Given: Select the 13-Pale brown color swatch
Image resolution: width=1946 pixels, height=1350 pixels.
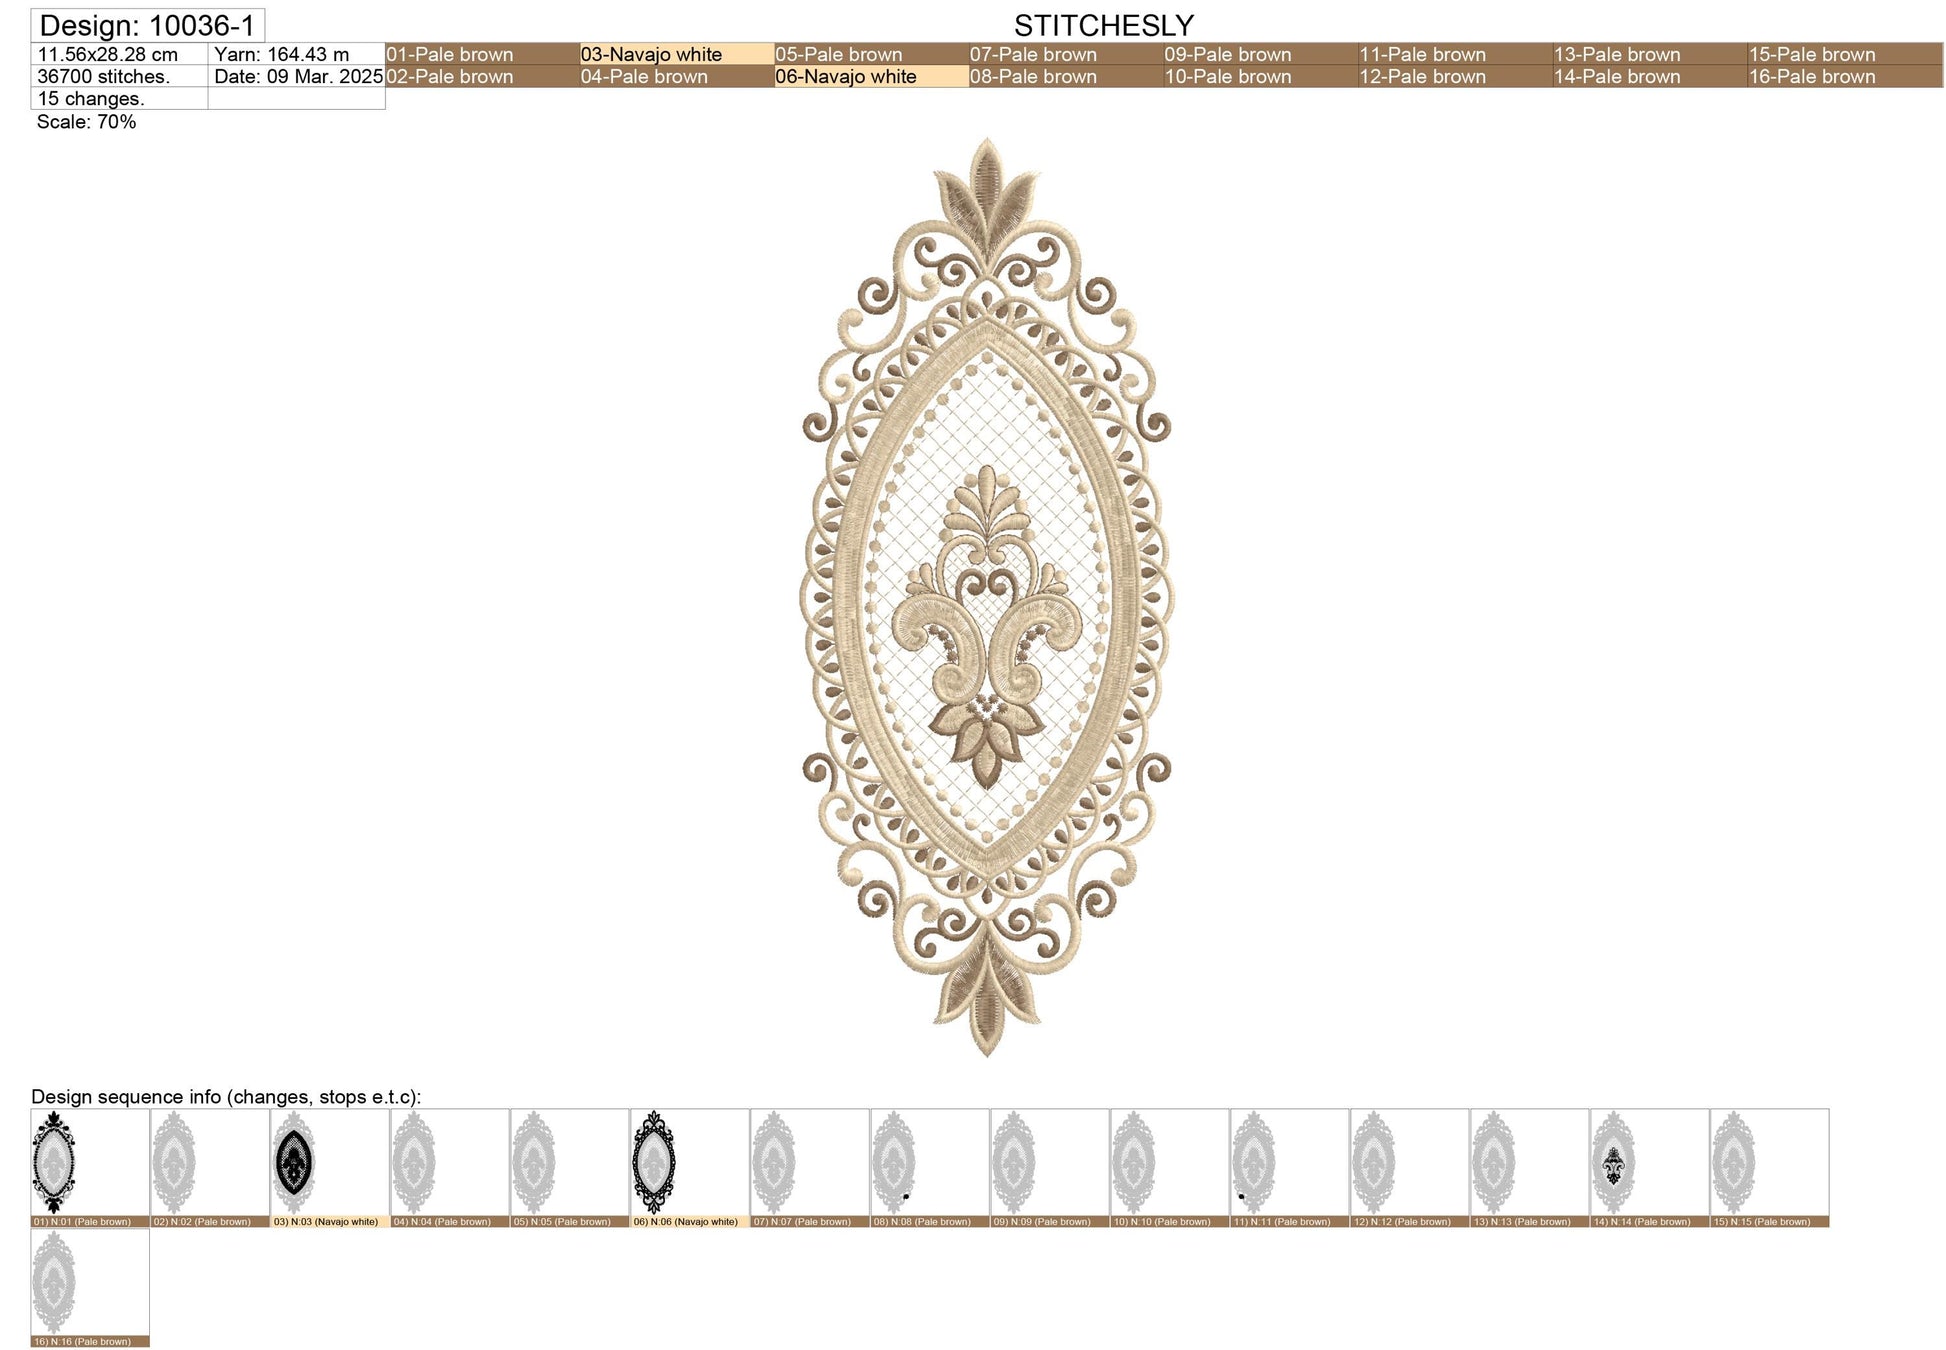Looking at the screenshot, I should [1649, 54].
